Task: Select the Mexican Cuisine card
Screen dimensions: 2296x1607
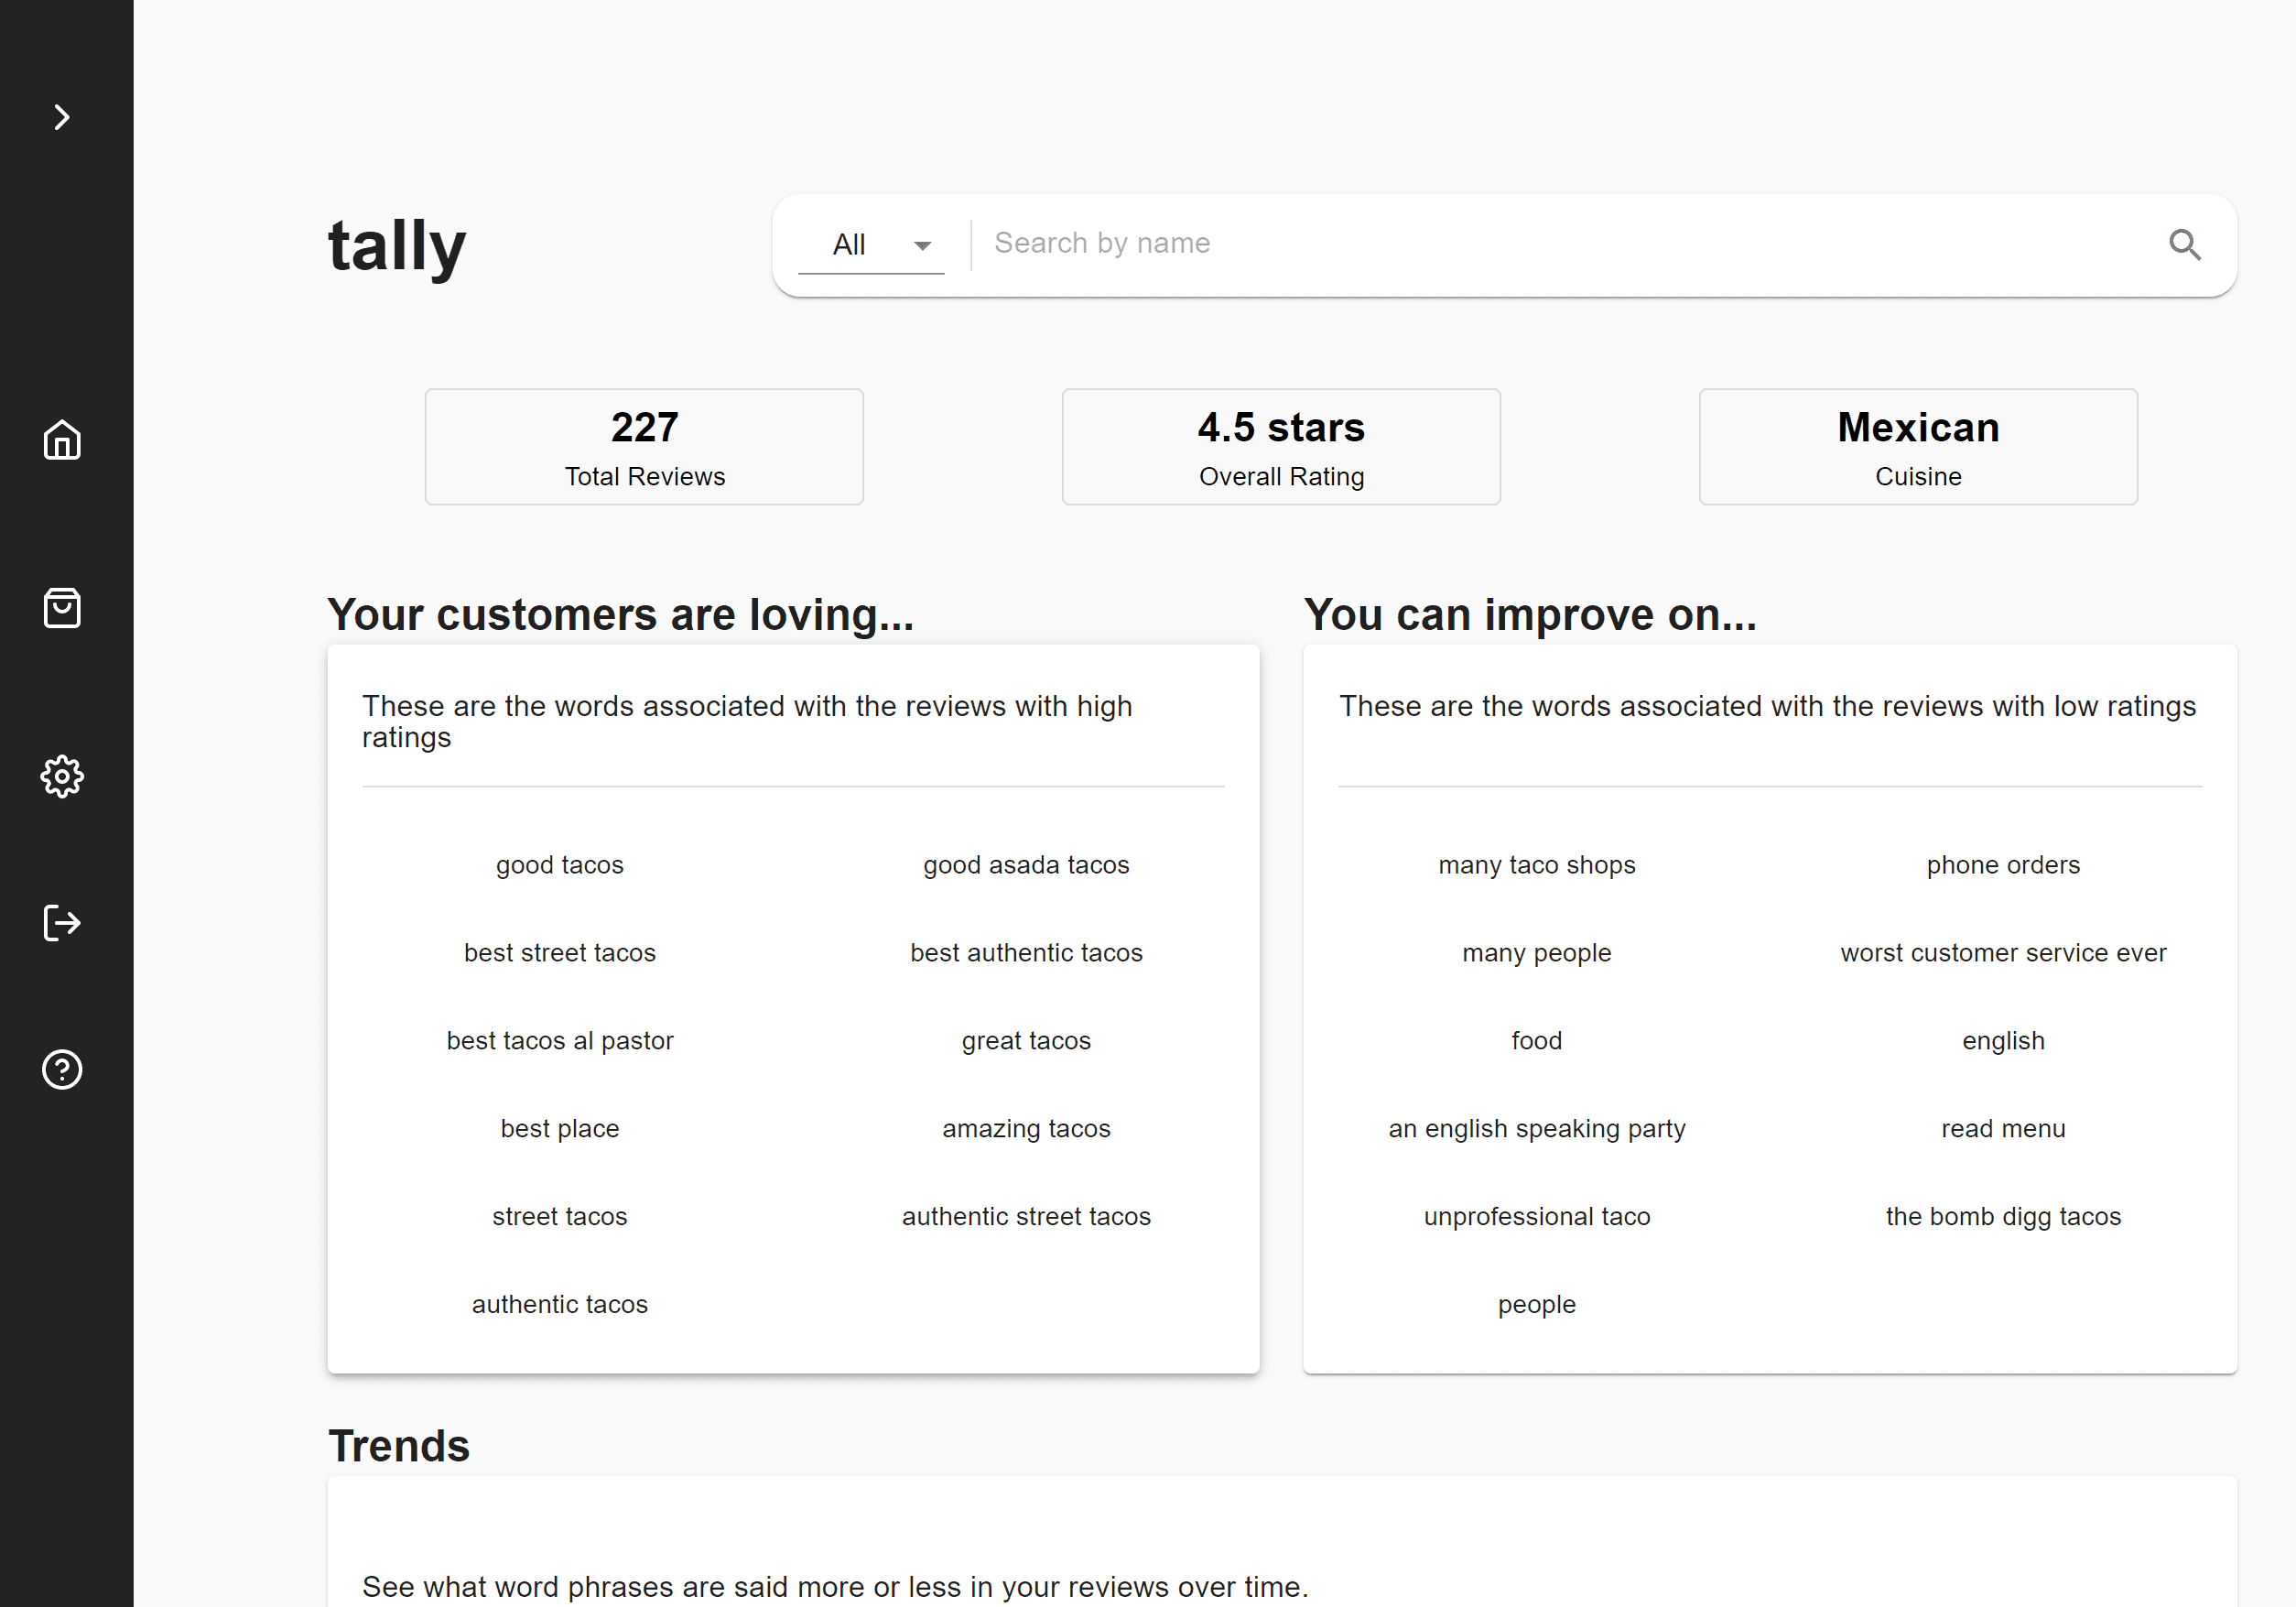Action: 1917,447
